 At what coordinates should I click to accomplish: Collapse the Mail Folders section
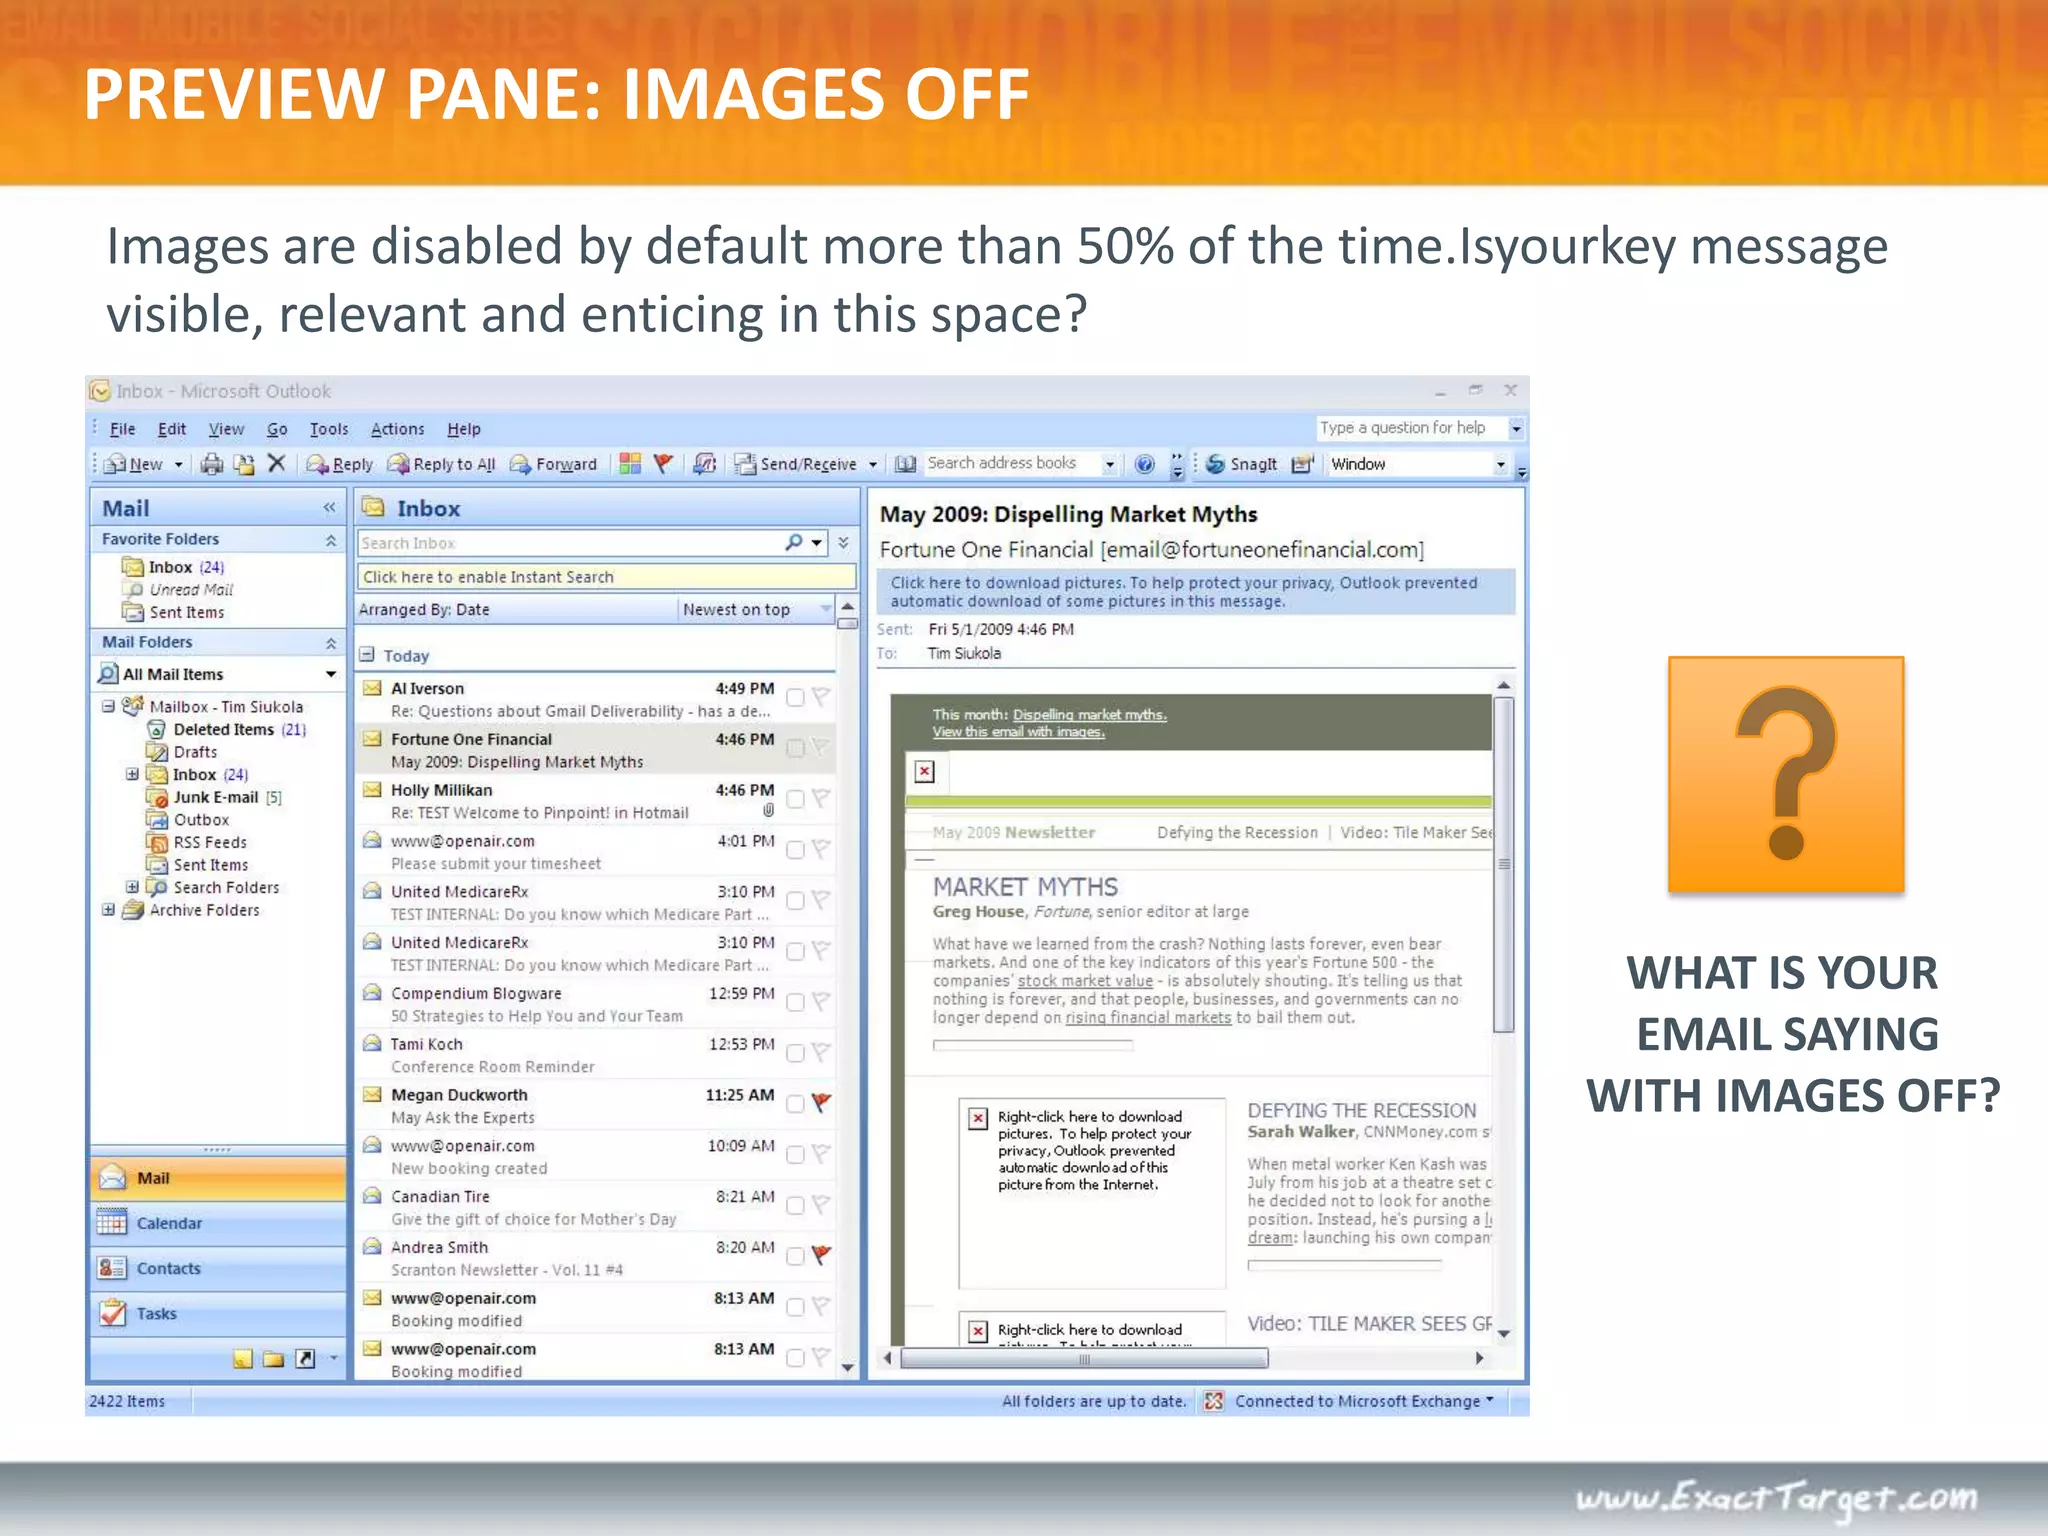(331, 643)
